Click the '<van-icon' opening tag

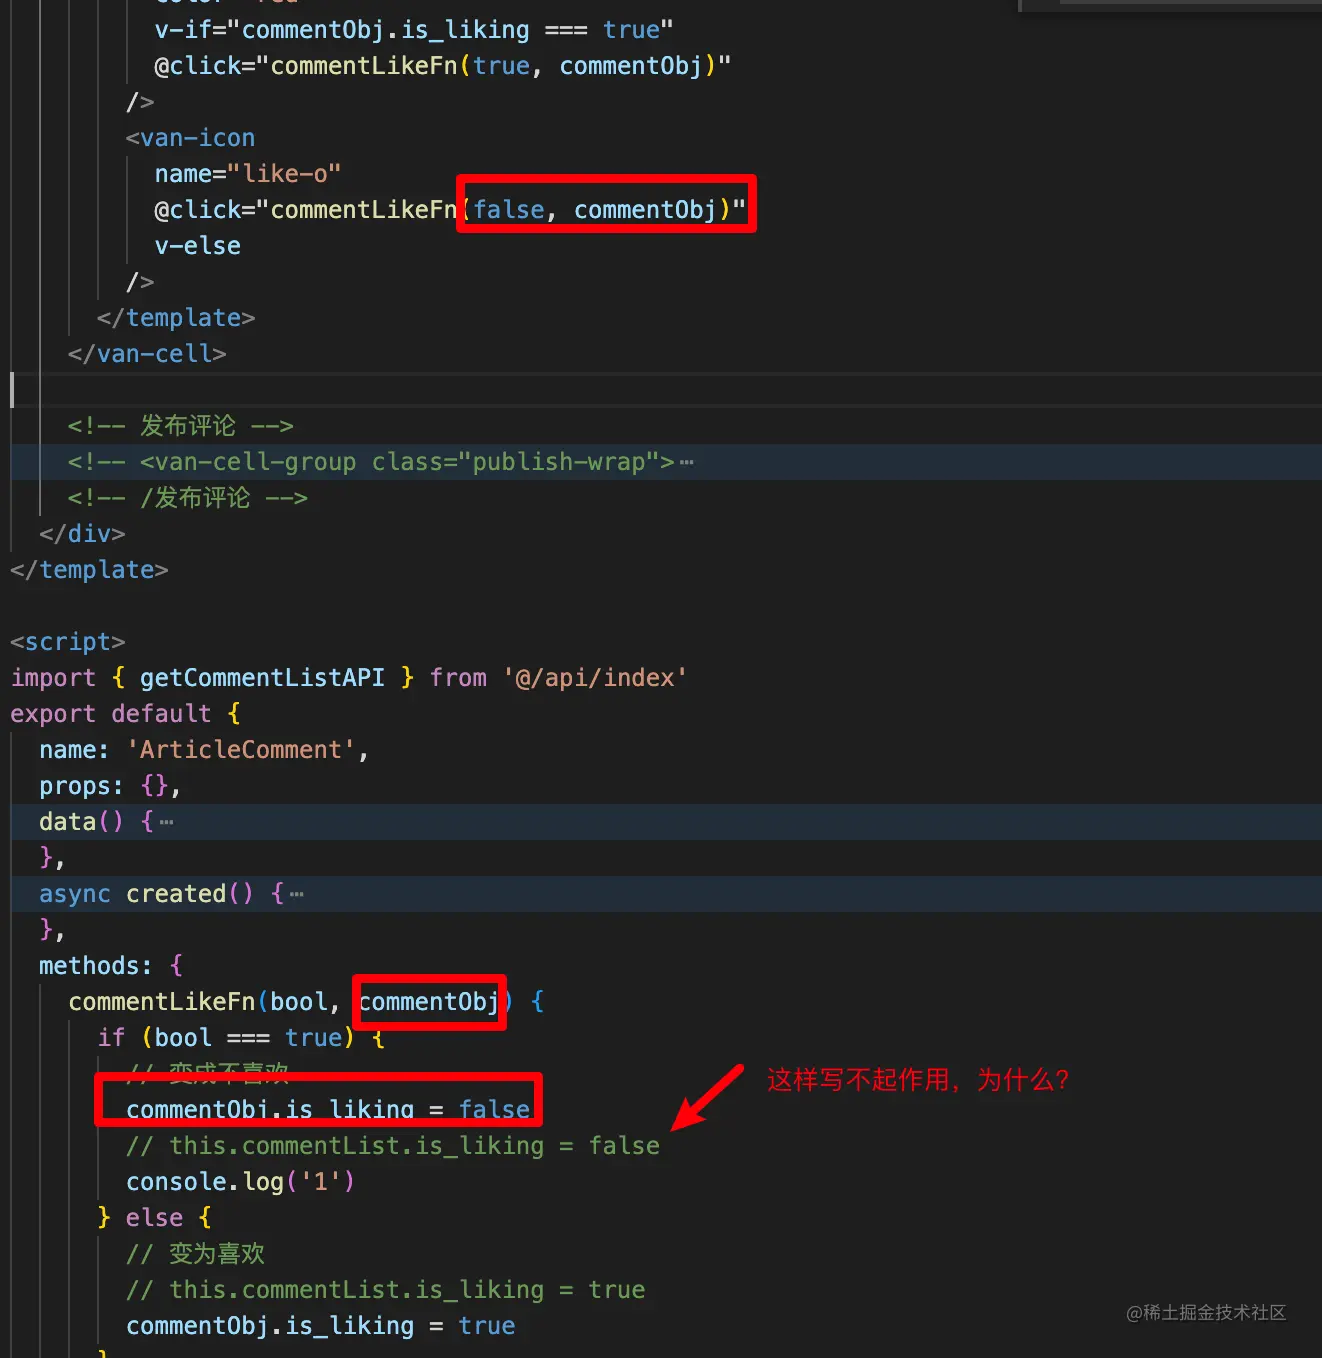coord(190,138)
